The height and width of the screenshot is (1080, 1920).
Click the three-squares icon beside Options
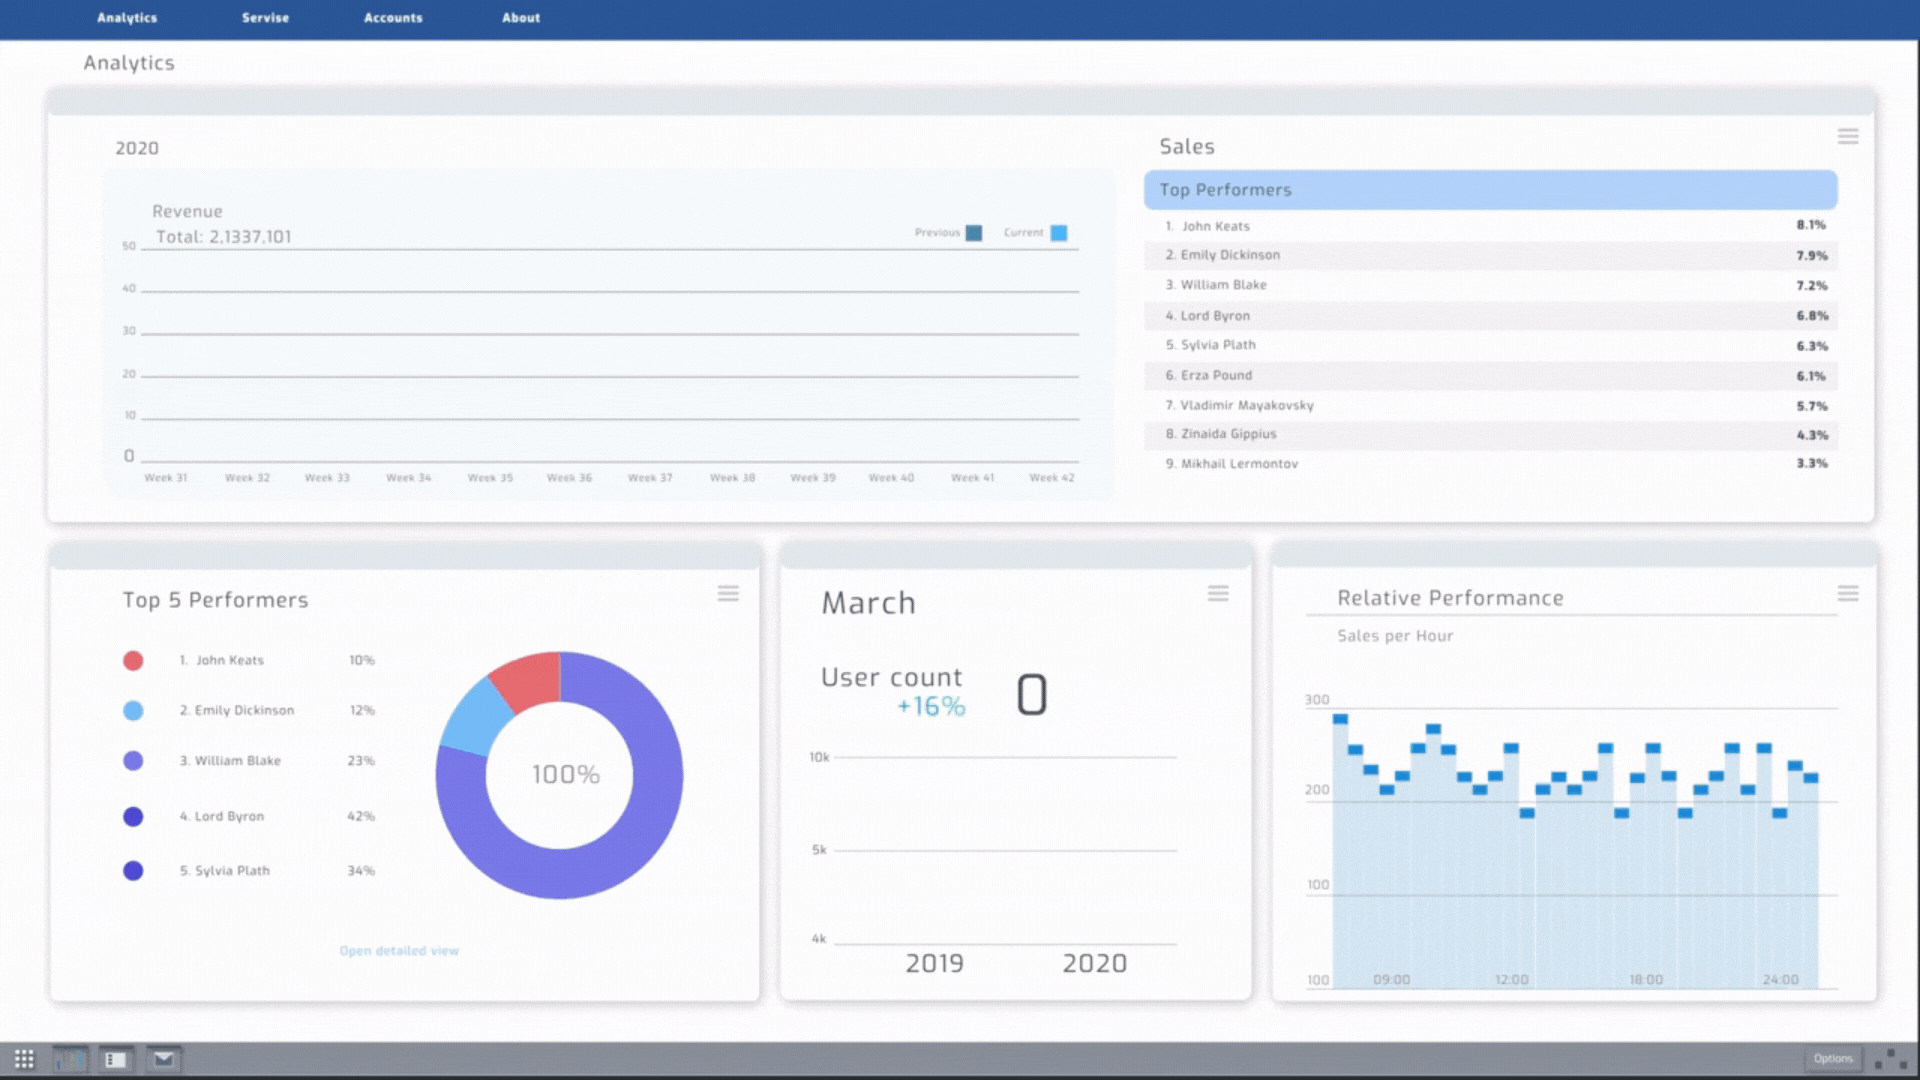tap(1890, 1059)
